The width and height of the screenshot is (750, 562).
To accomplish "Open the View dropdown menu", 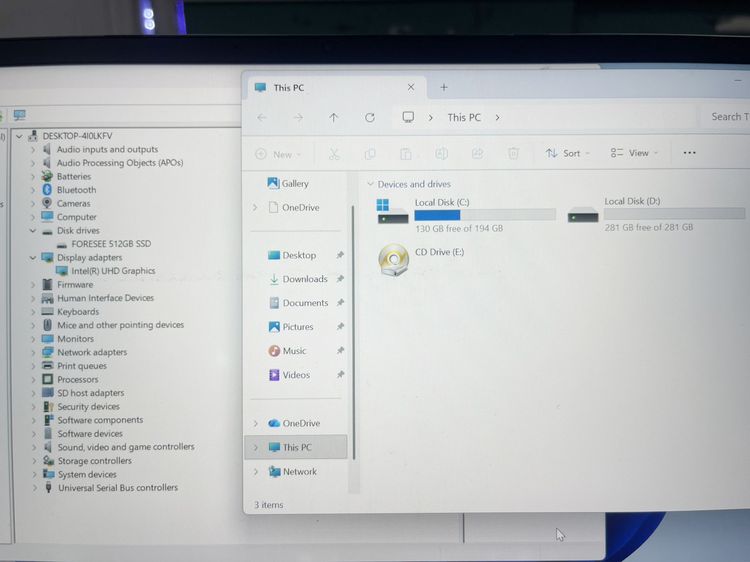I will (634, 153).
